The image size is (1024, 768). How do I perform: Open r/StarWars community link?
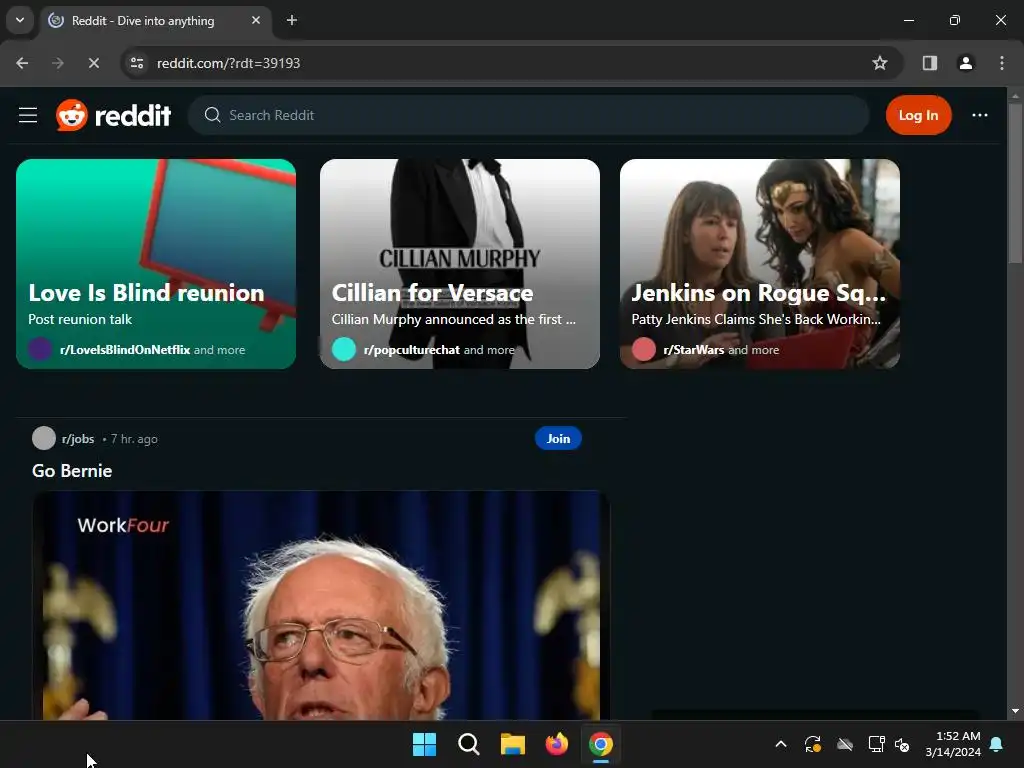(694, 350)
